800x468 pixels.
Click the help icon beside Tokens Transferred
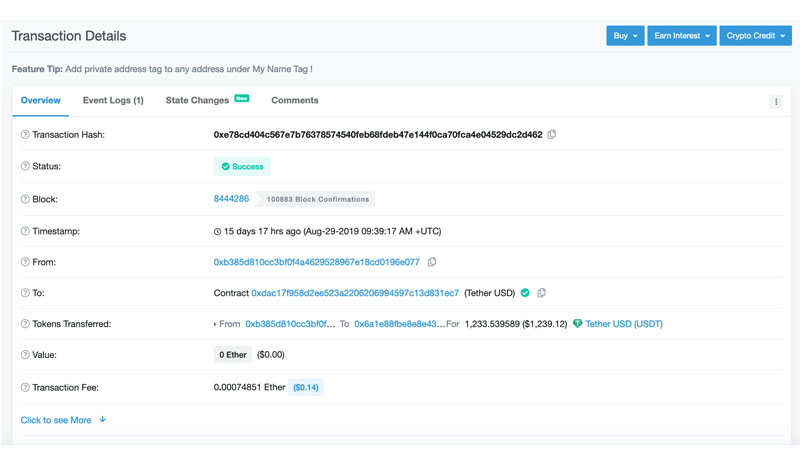[x=25, y=324]
